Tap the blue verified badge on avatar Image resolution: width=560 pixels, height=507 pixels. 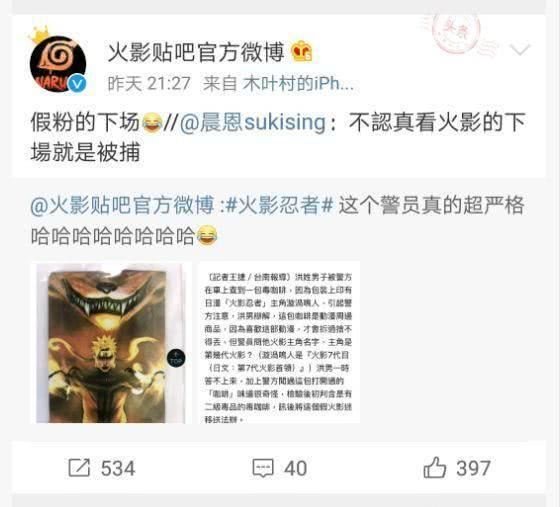pyautogui.click(x=77, y=84)
